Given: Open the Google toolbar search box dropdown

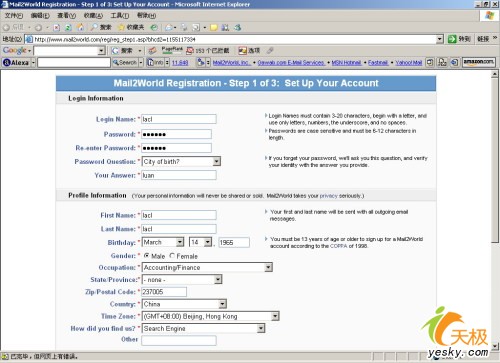Looking at the screenshot, I should [x=102, y=51].
